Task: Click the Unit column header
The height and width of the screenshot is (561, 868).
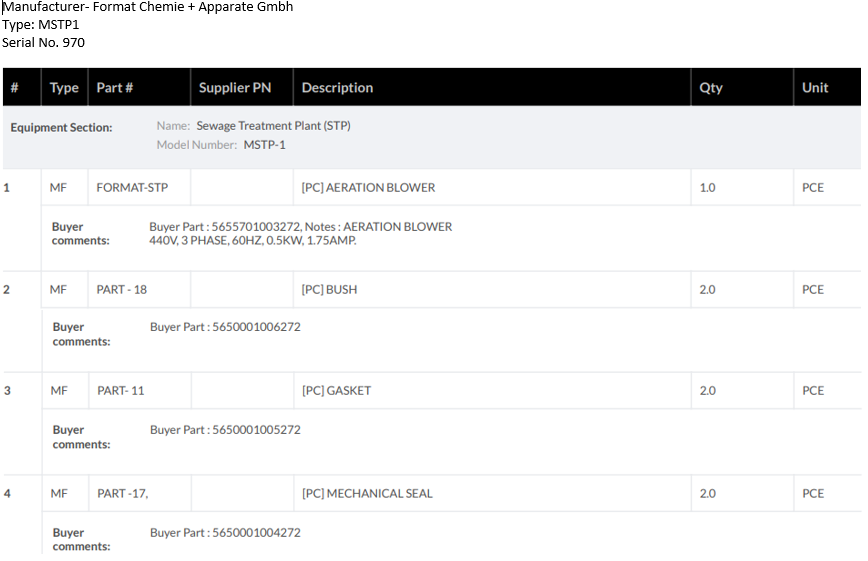Action: pyautogui.click(x=815, y=88)
